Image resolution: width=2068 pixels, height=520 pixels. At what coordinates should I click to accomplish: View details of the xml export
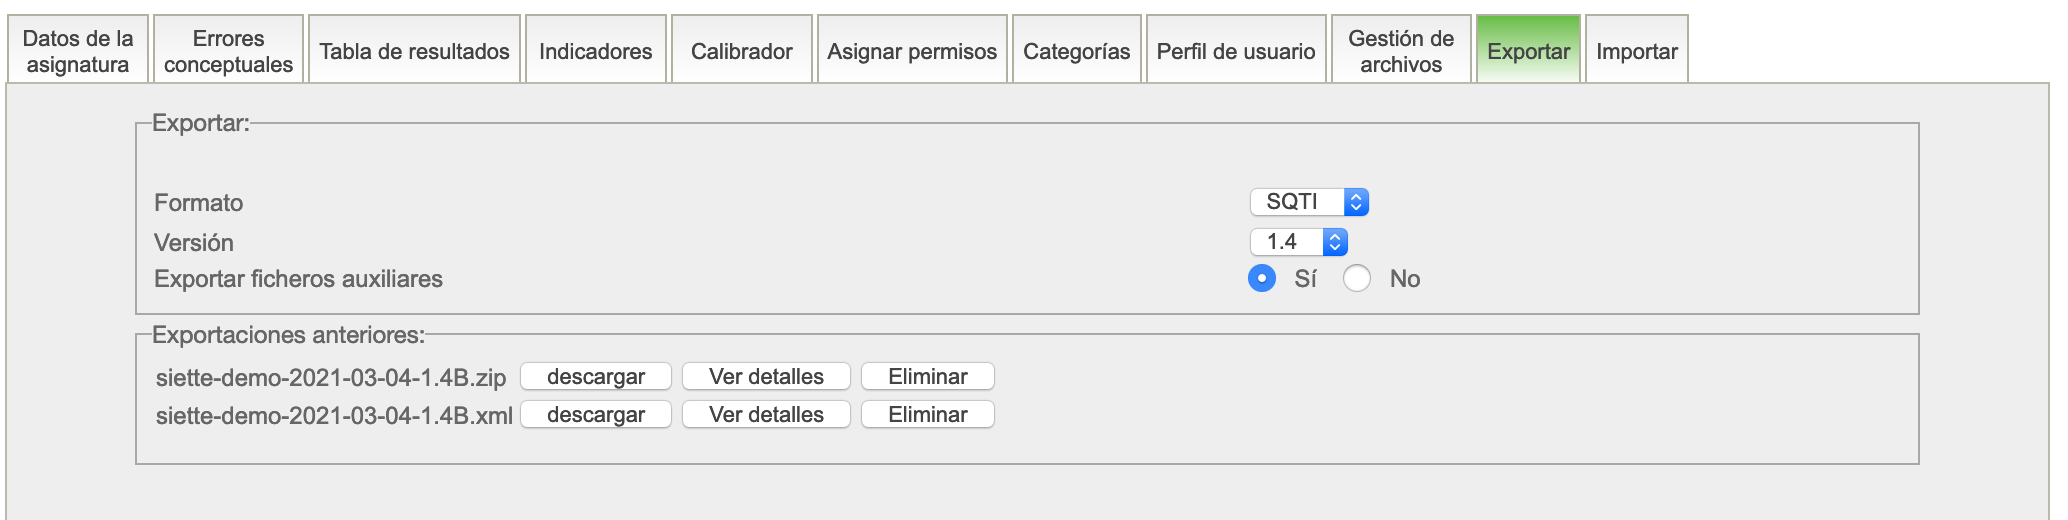coord(766,415)
